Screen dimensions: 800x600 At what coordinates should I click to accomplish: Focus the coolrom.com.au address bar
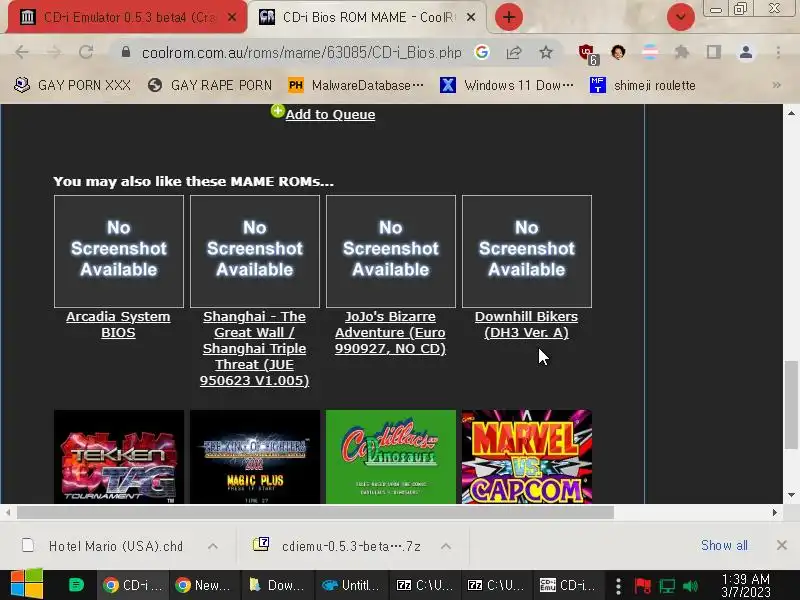click(x=301, y=52)
